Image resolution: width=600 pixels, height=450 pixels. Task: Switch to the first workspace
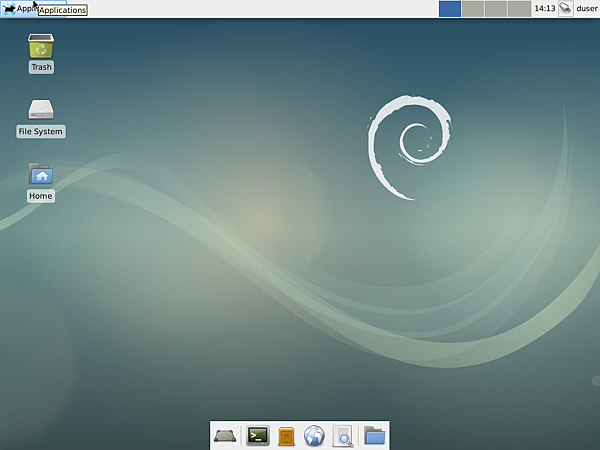click(x=450, y=9)
